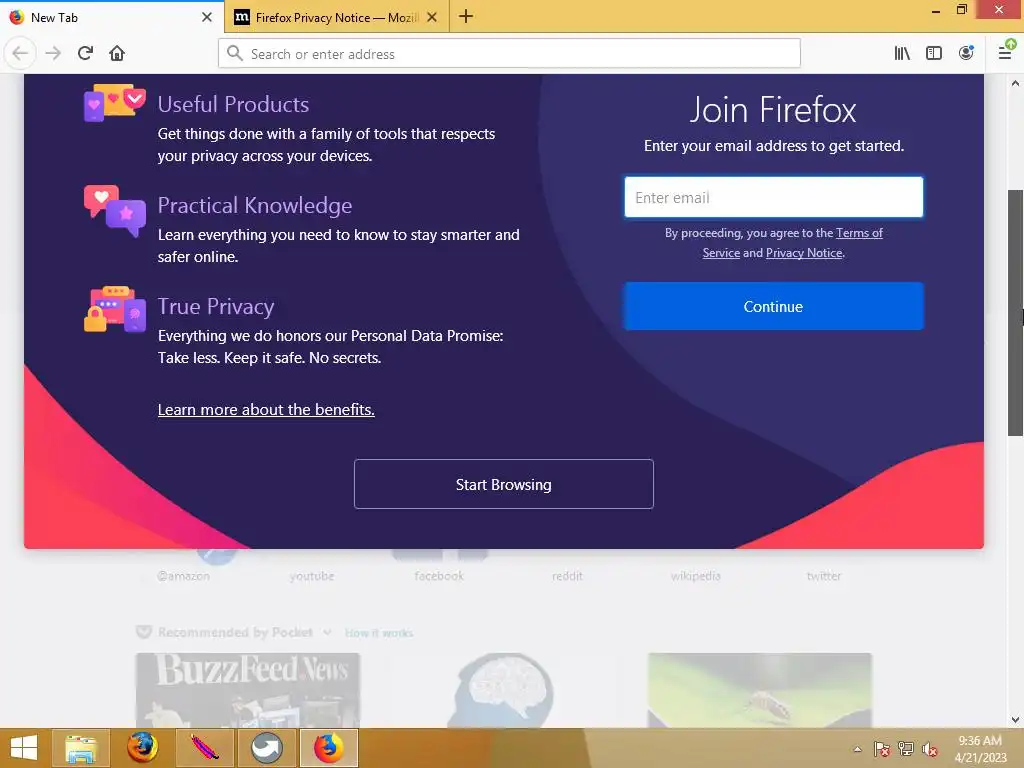Open the Privacy Notice link
The image size is (1024, 768).
804,253
